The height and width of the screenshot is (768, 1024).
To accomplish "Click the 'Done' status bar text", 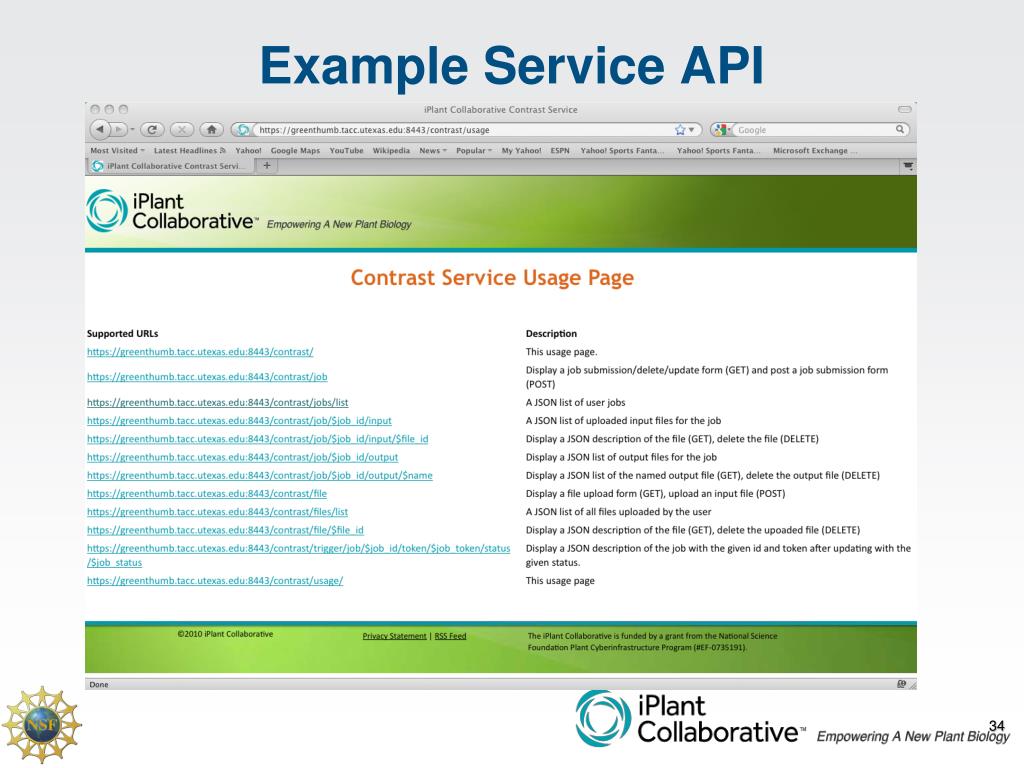I will [x=99, y=684].
